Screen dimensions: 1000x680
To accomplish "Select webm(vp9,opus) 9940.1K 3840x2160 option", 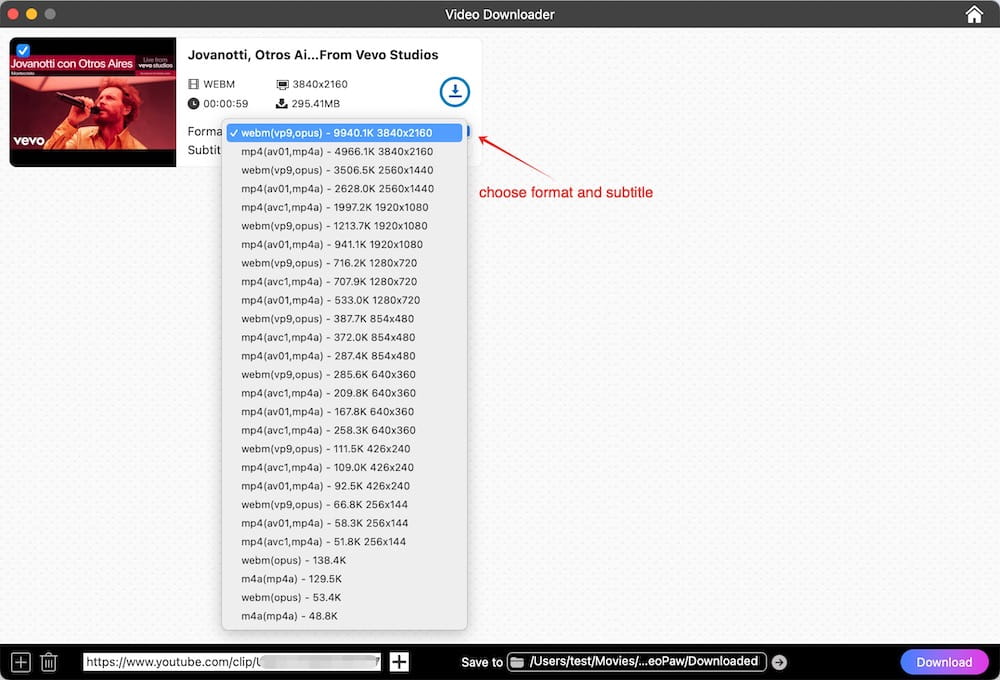I will click(344, 133).
